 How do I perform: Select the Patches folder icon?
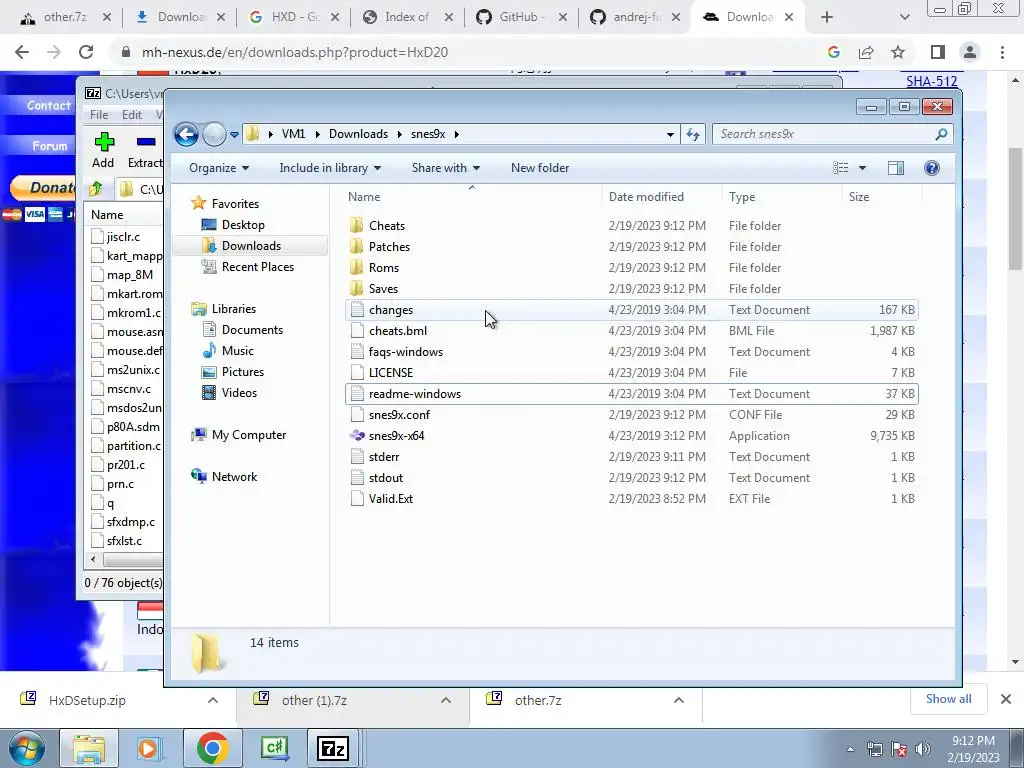click(x=357, y=246)
